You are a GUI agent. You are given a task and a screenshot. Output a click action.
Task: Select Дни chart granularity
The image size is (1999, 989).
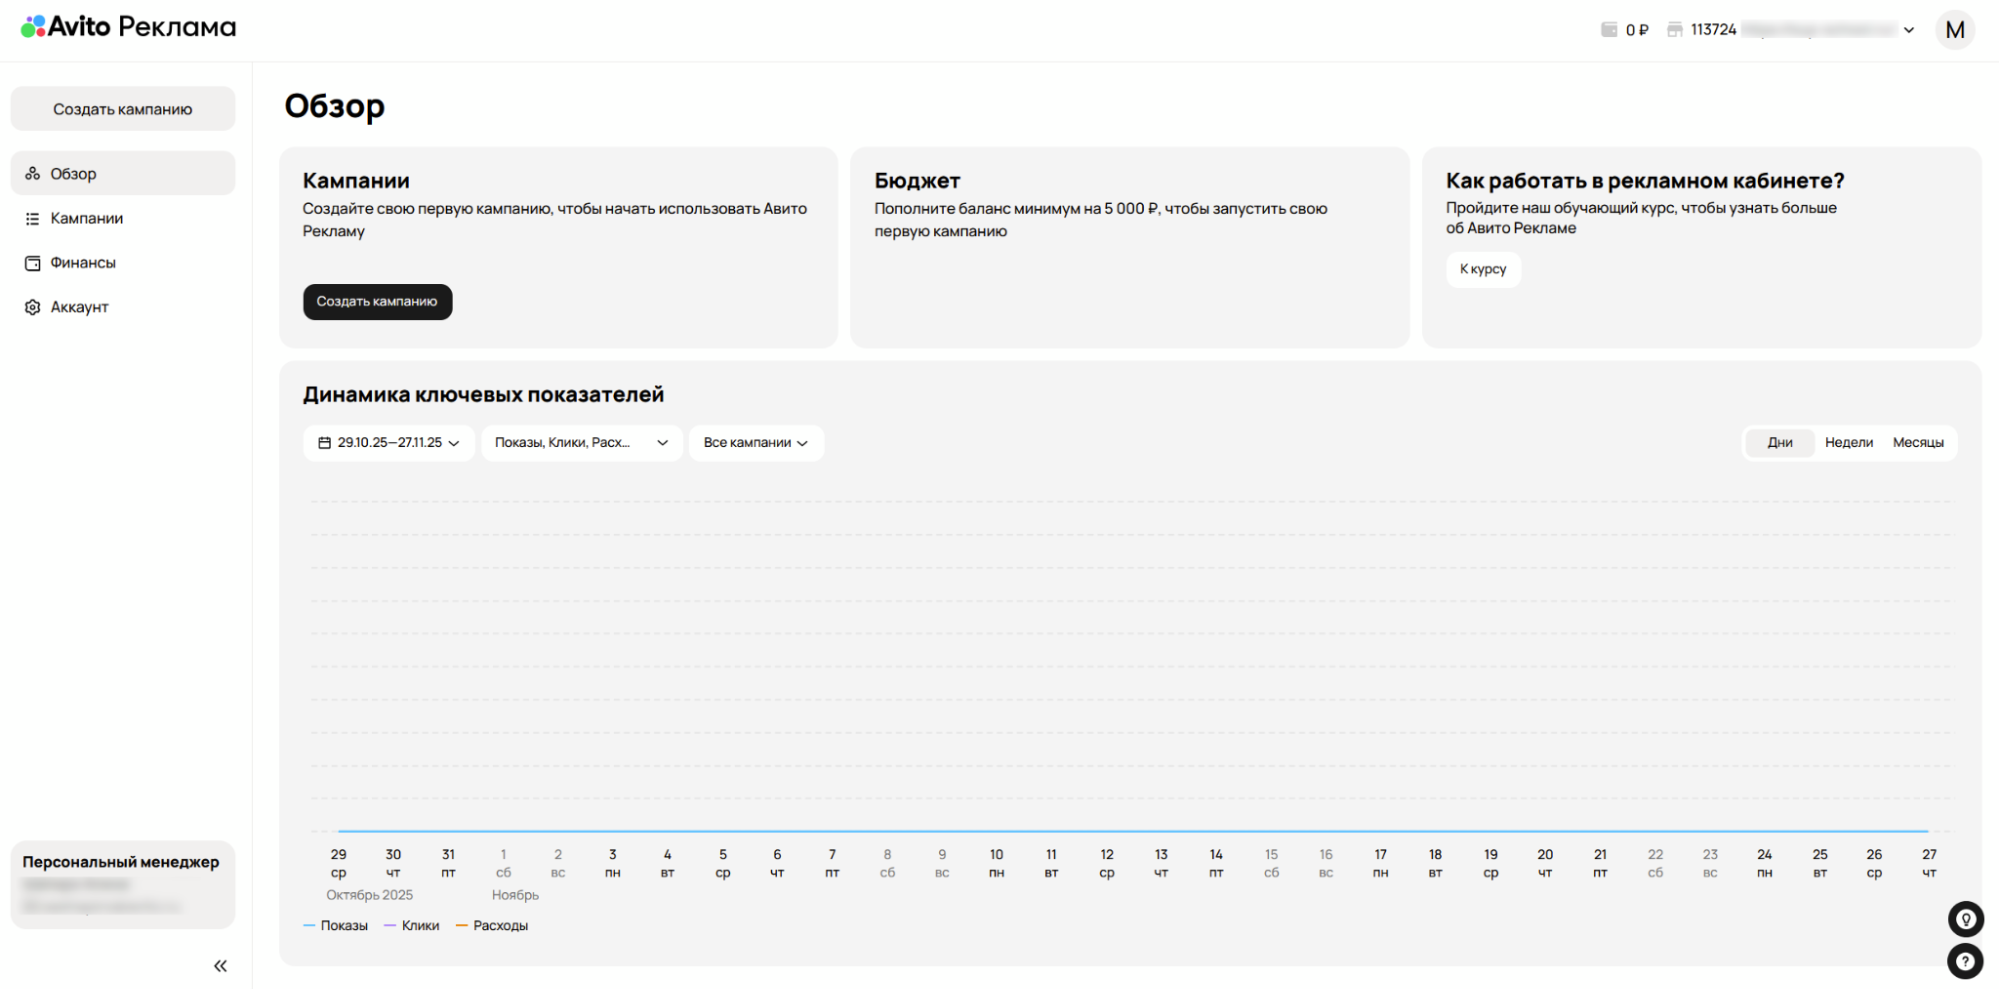click(x=1779, y=443)
